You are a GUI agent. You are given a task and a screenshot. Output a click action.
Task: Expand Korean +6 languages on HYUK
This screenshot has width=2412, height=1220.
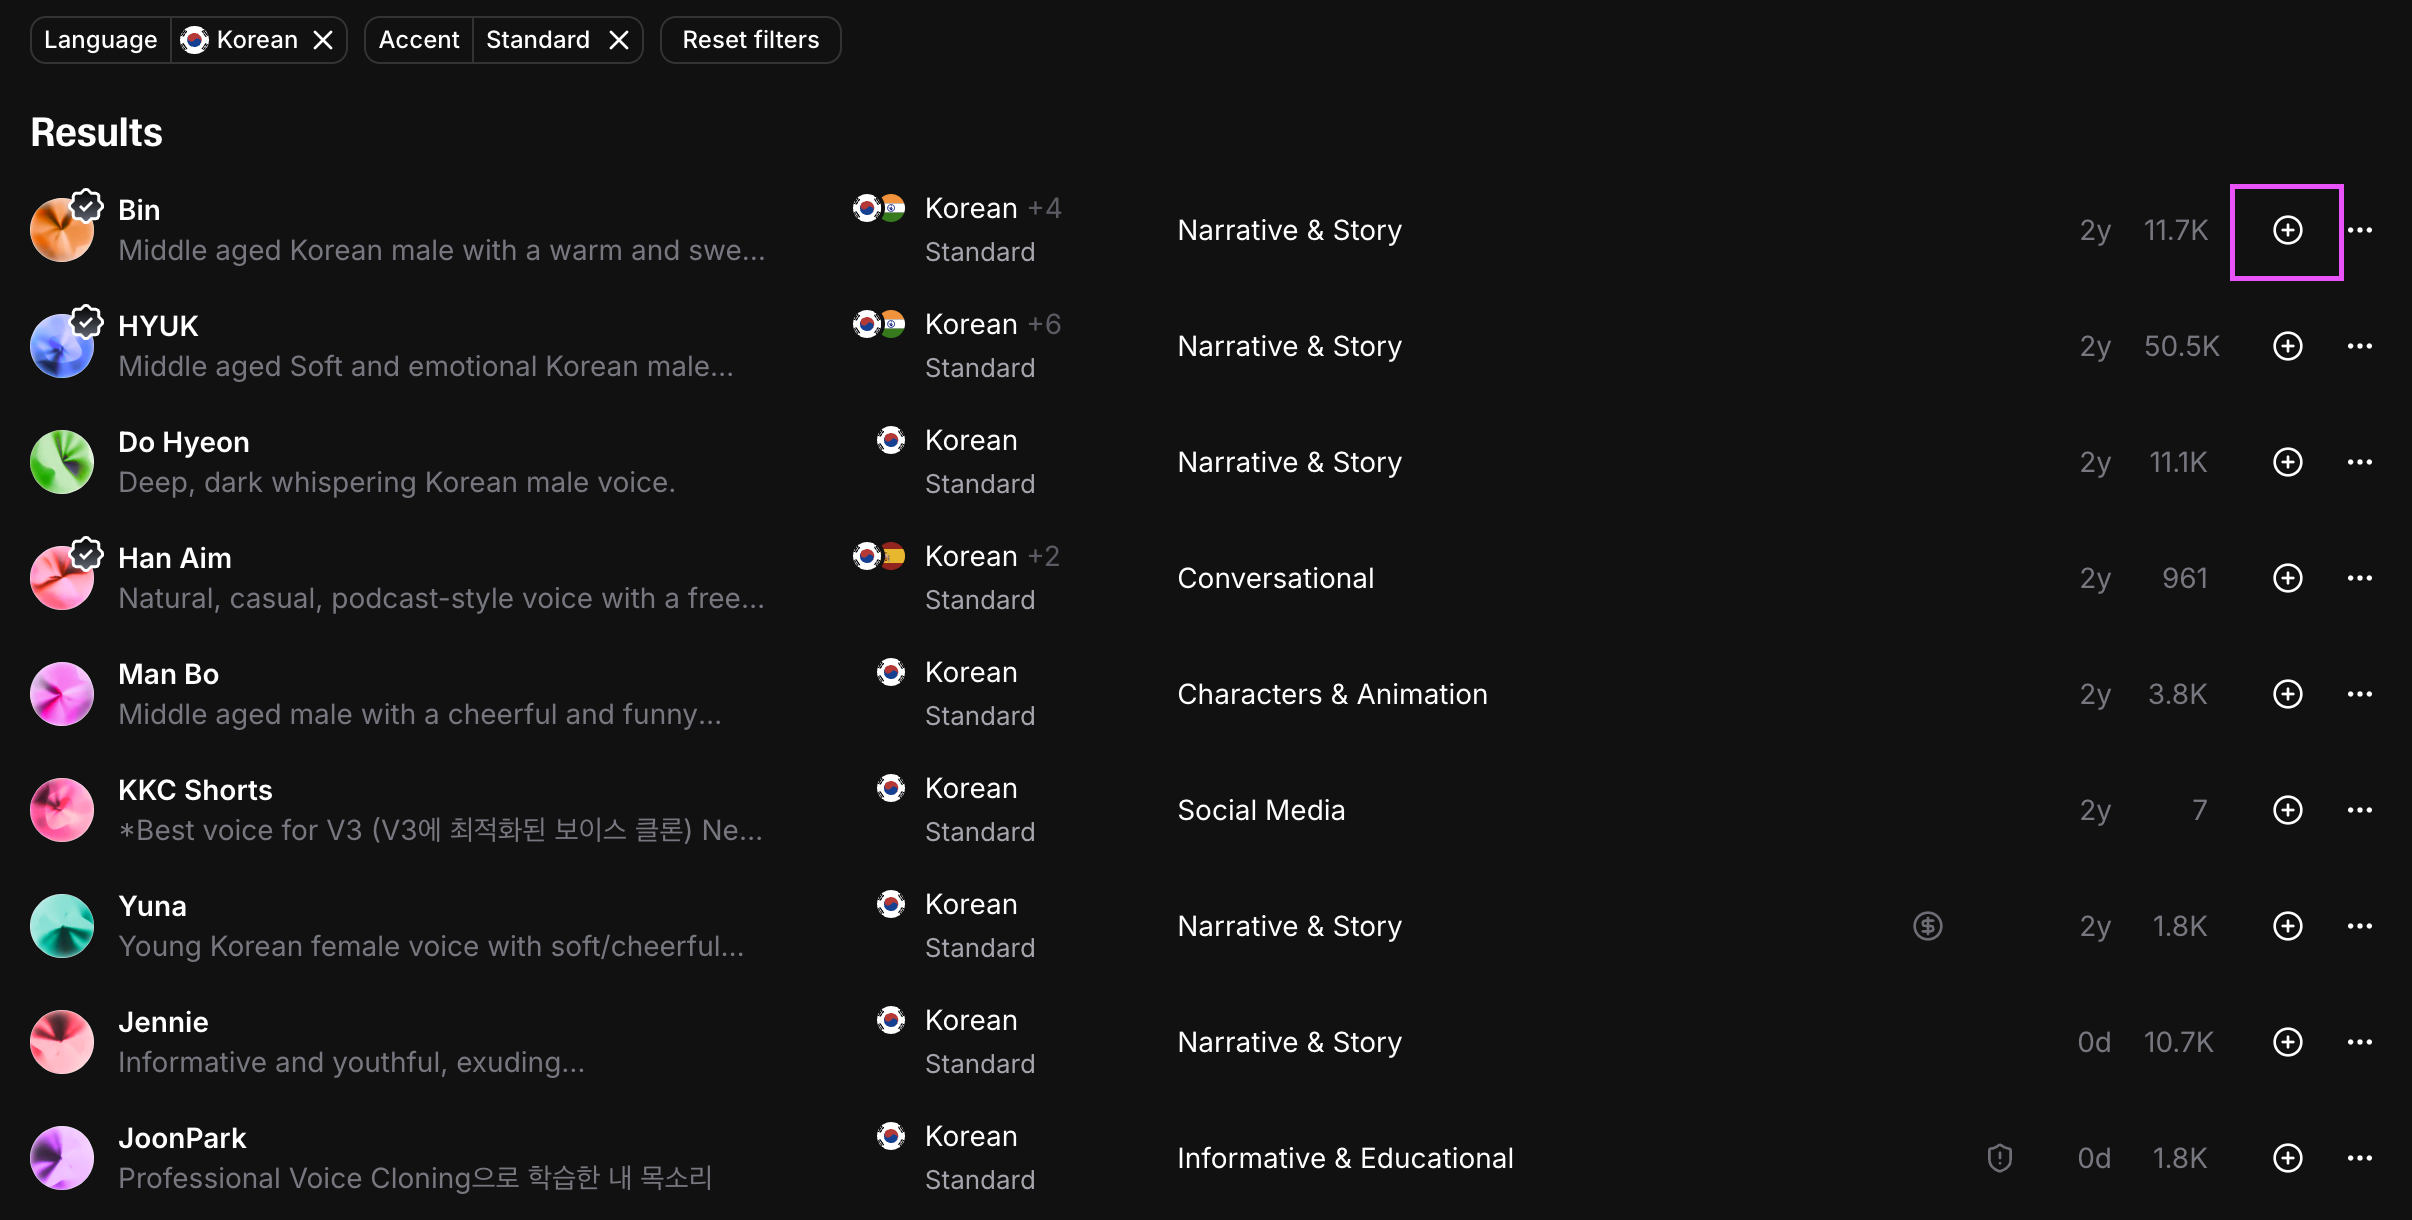[1044, 325]
